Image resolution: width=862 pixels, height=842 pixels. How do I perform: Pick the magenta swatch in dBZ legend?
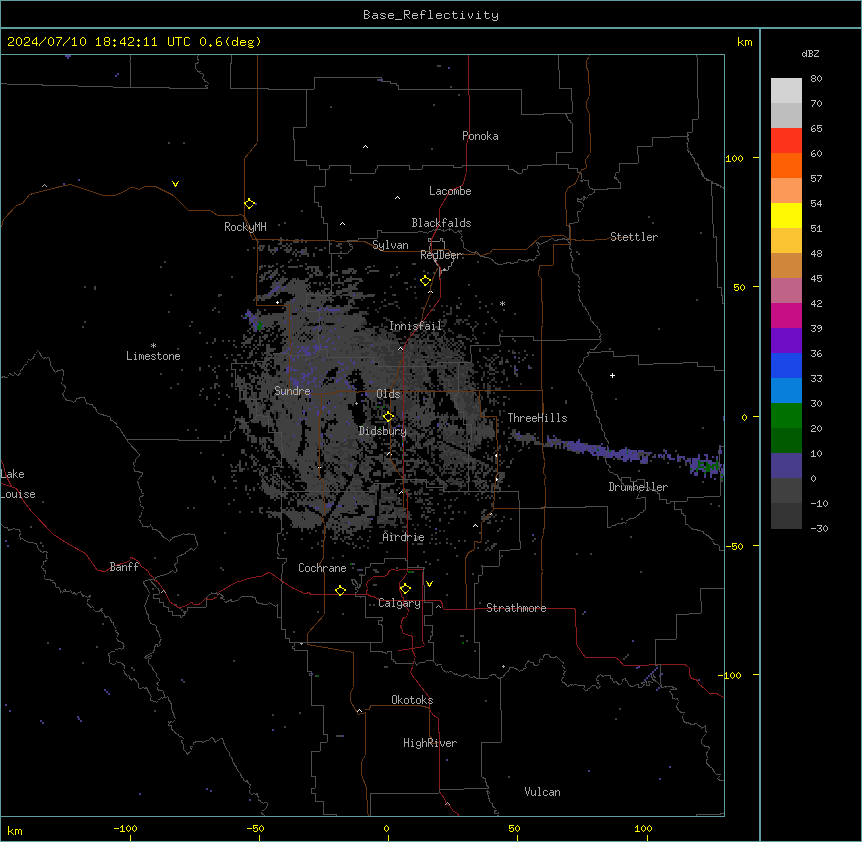click(786, 315)
